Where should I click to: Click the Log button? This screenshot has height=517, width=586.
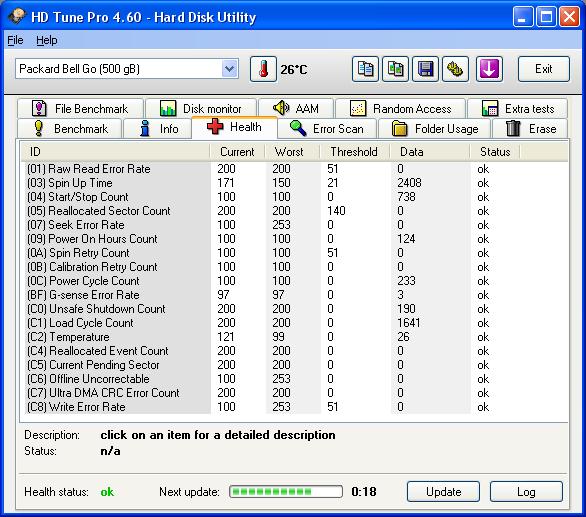(x=526, y=492)
